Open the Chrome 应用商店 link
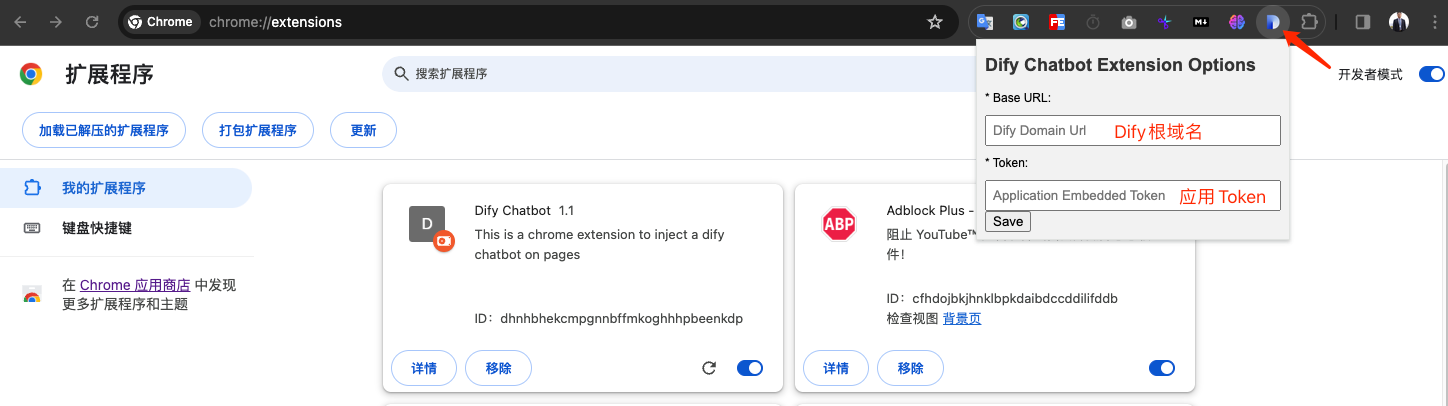The image size is (1448, 406). click(135, 285)
